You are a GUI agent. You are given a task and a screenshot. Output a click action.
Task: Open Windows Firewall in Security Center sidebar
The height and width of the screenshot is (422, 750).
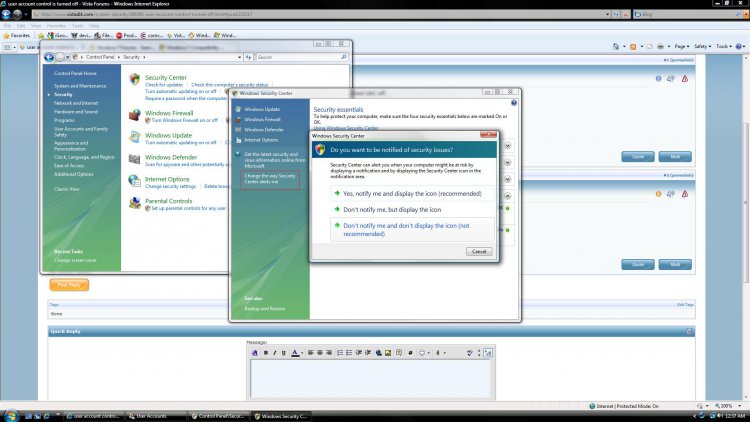click(262, 120)
